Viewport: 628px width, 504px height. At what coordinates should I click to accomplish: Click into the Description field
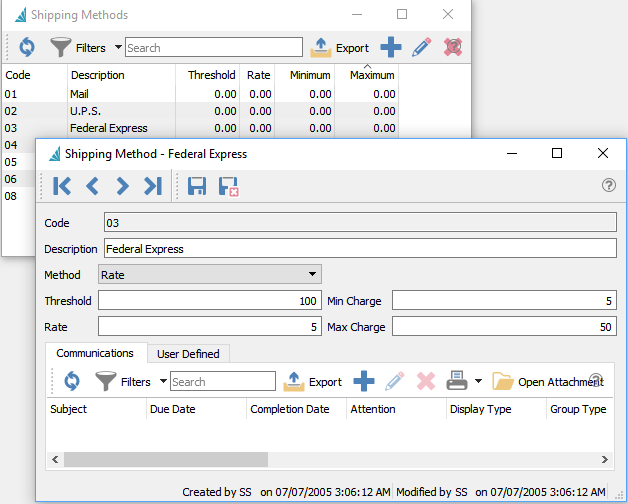click(359, 249)
